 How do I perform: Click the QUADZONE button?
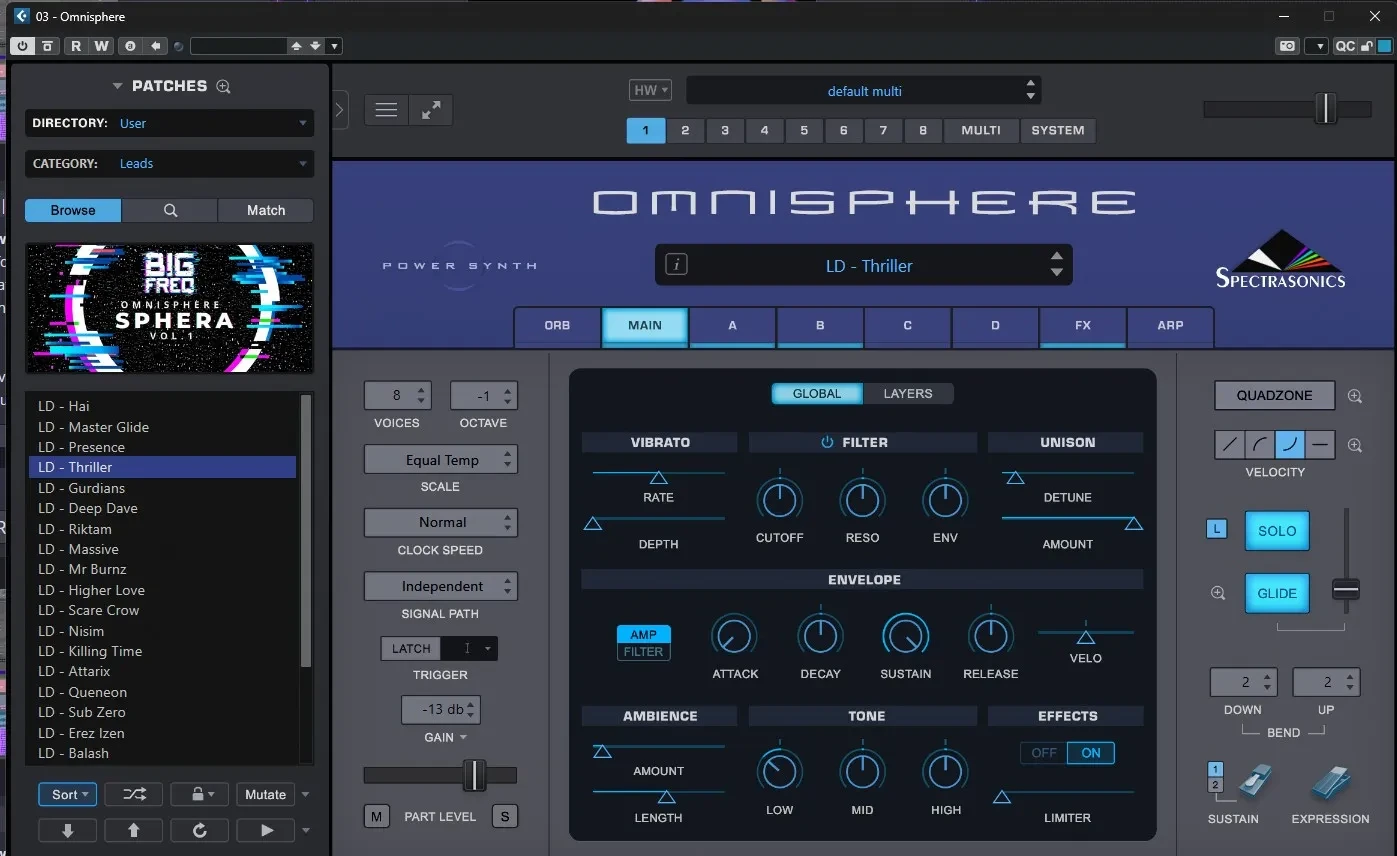(x=1274, y=395)
